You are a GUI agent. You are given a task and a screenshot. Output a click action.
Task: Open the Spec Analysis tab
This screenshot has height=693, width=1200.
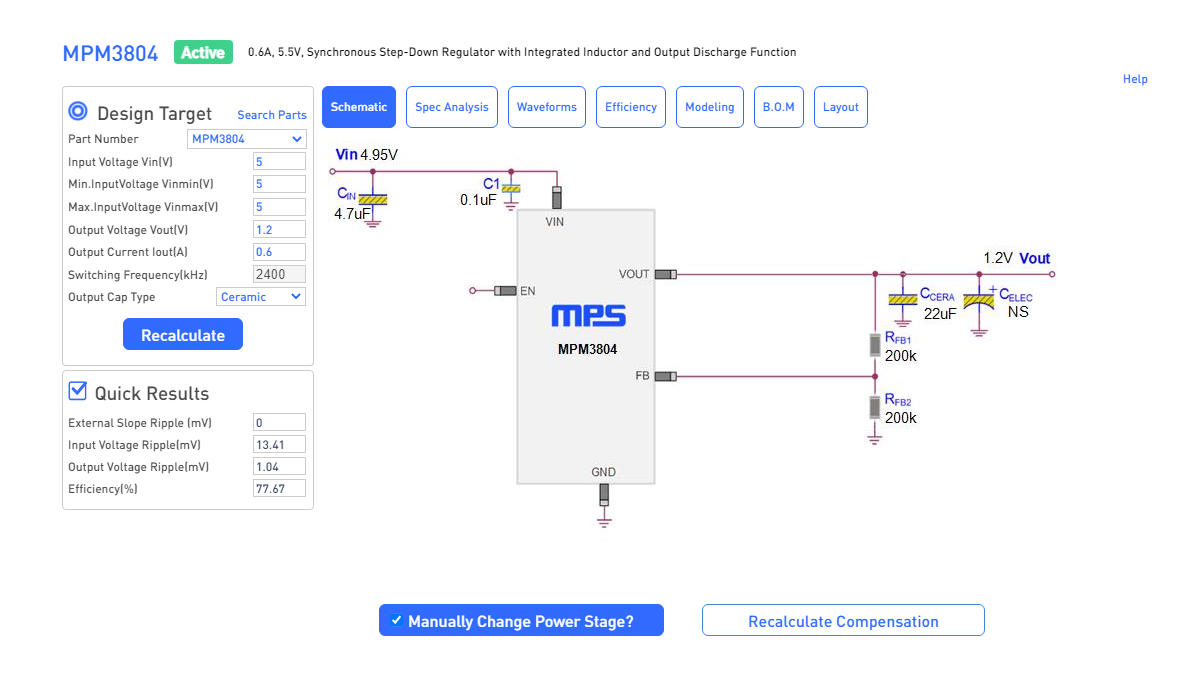pos(452,107)
